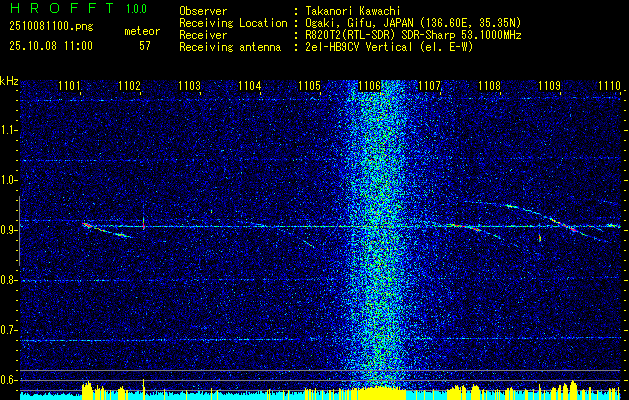Screen dimensions: 629x400
Task: Click the Observer label
Action: 203,11
